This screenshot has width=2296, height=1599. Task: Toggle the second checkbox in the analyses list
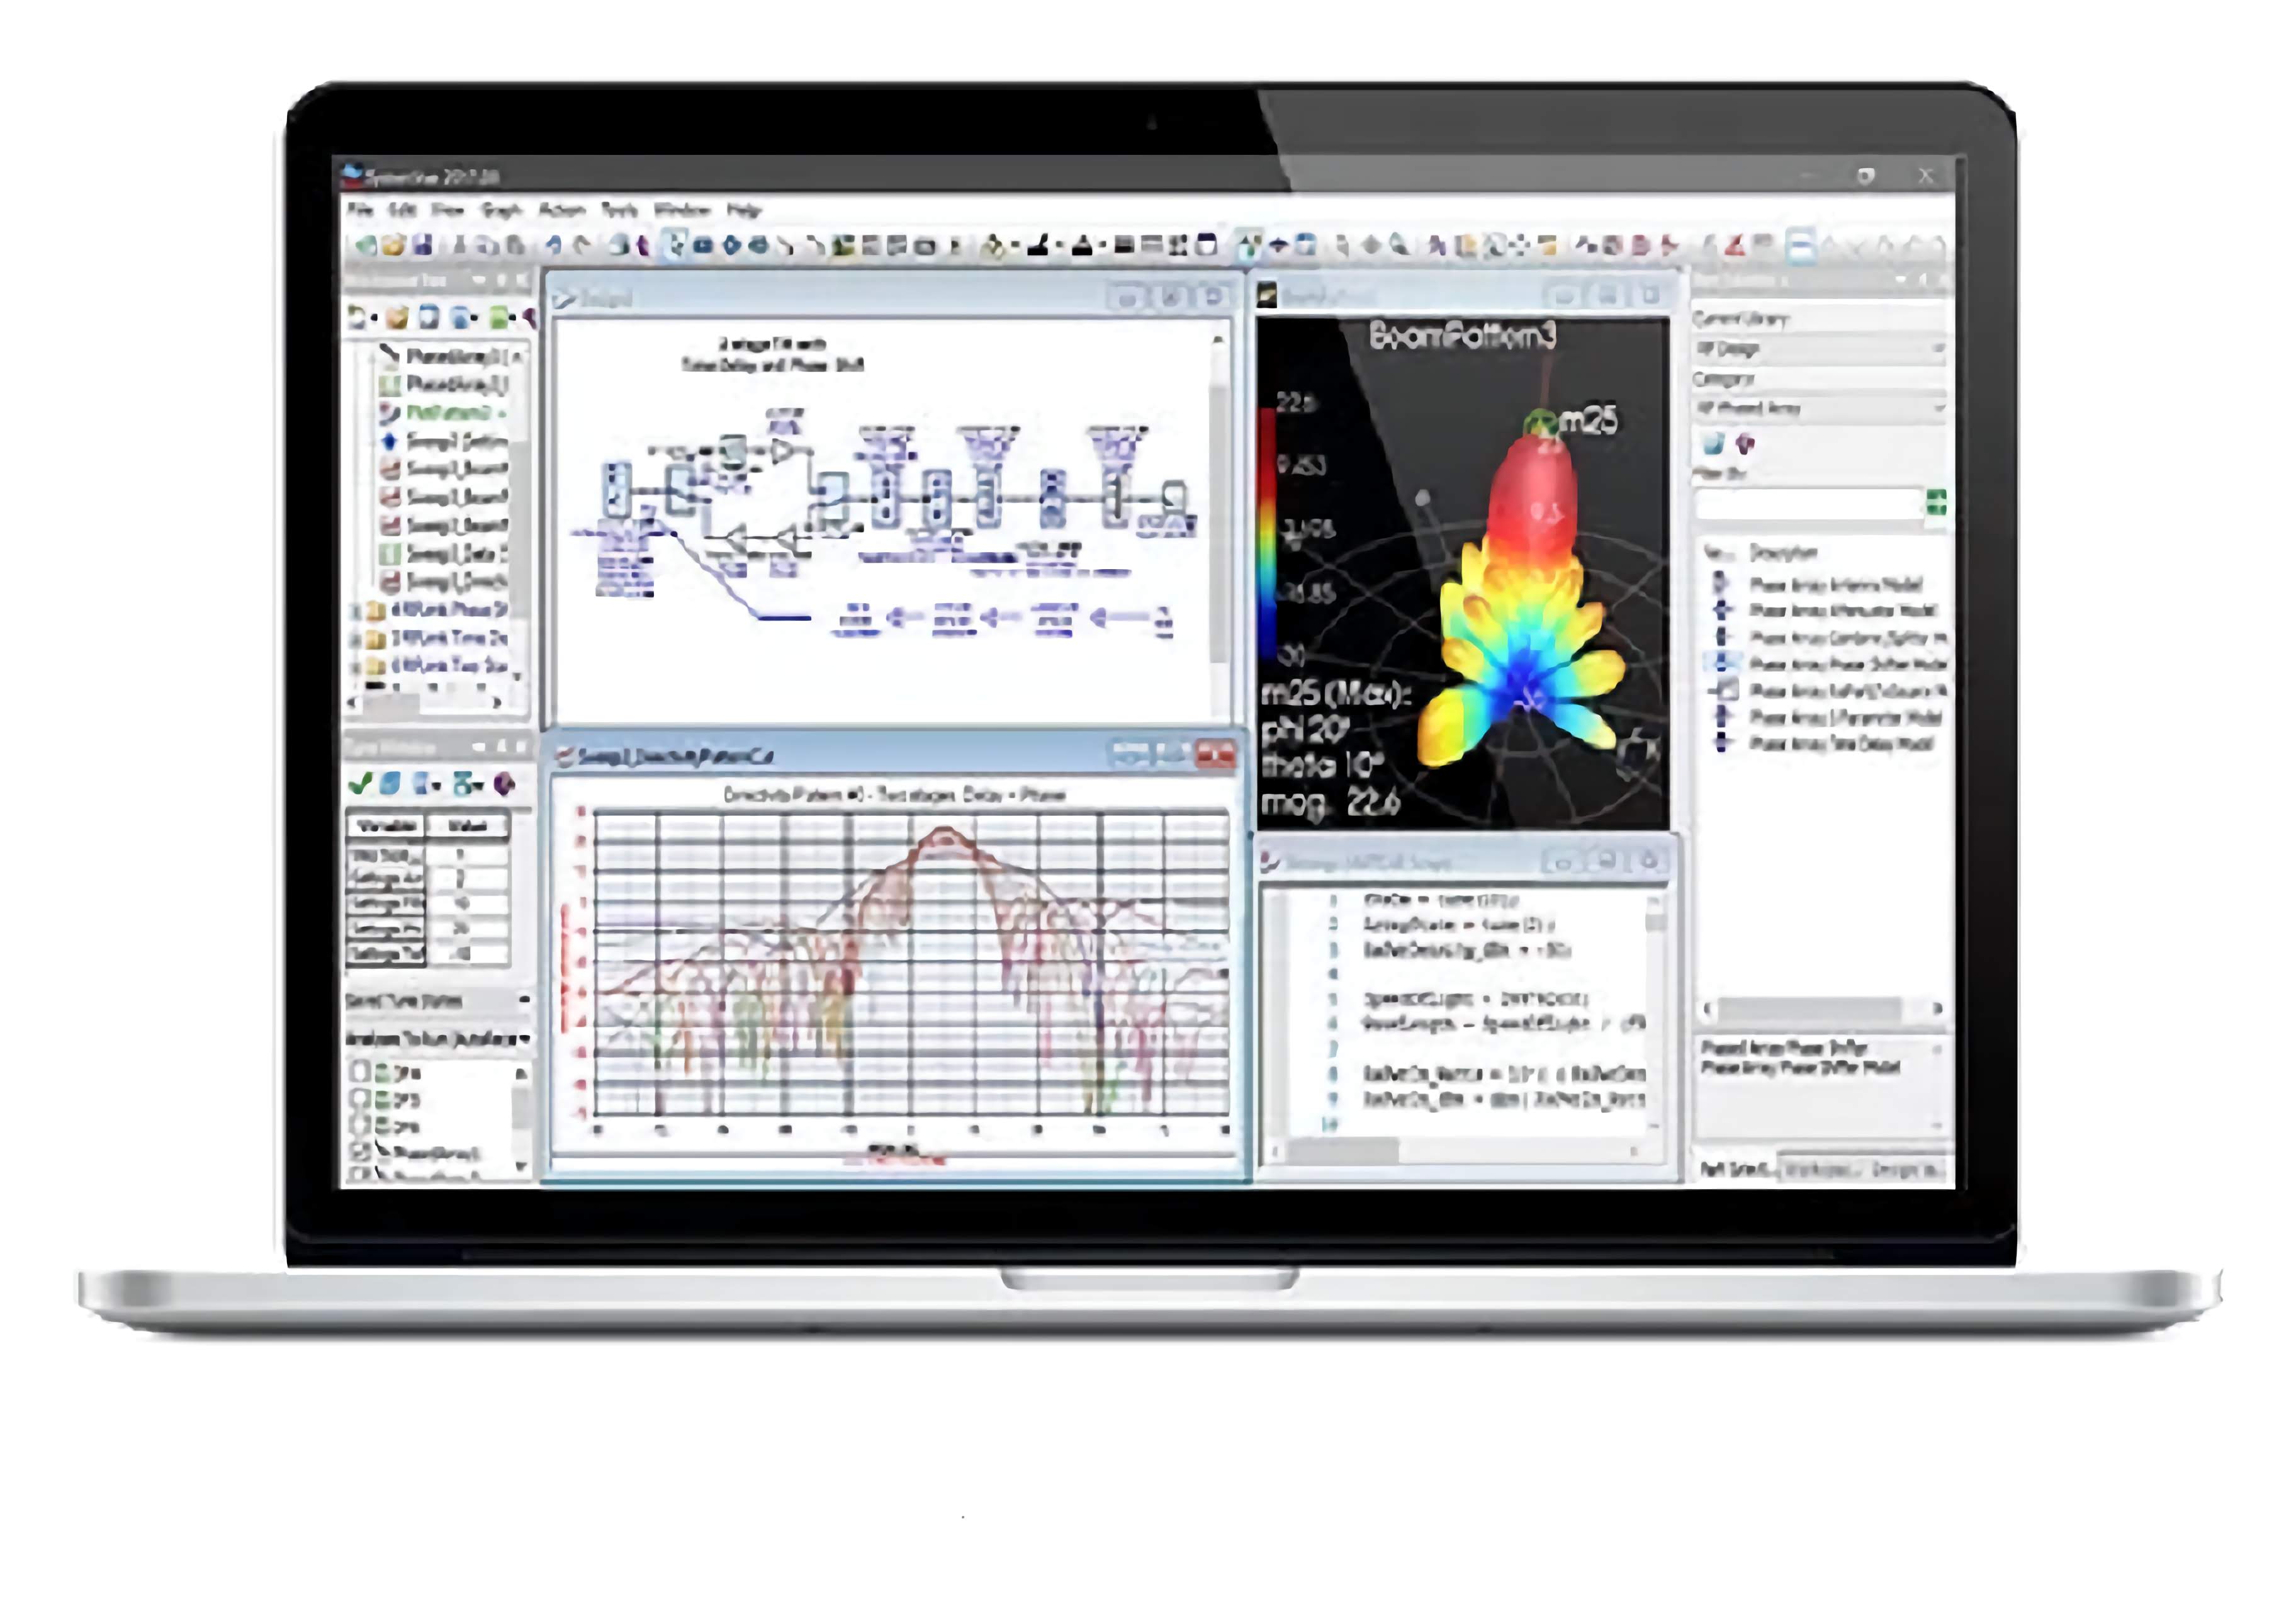[359, 1098]
